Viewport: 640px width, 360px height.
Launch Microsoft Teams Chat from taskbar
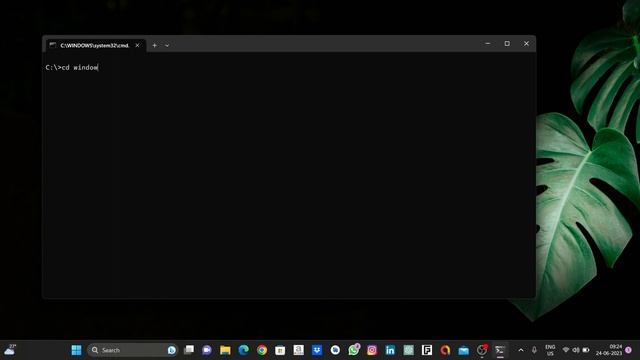coord(207,350)
